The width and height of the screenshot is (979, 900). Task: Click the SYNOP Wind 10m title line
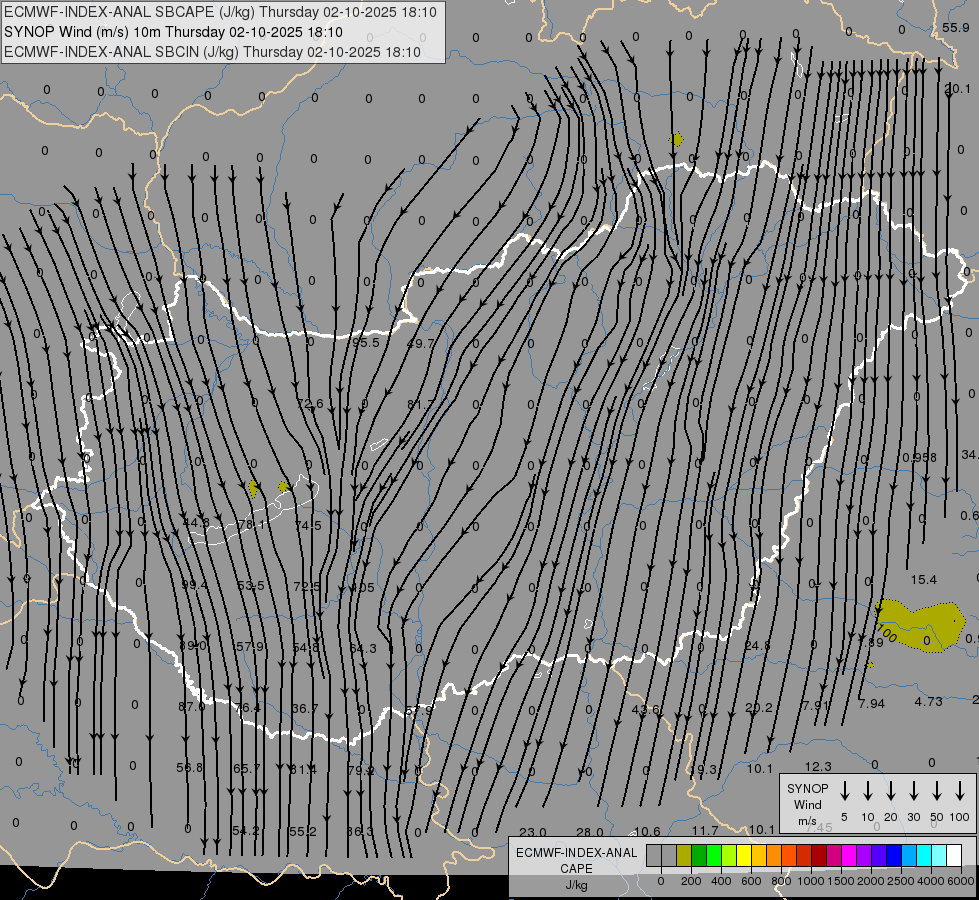173,32
